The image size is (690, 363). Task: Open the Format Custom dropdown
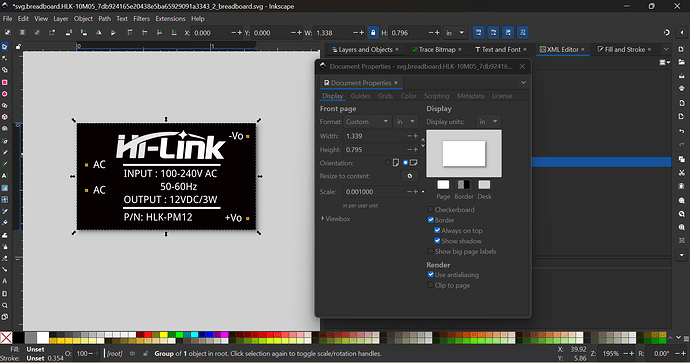point(367,121)
